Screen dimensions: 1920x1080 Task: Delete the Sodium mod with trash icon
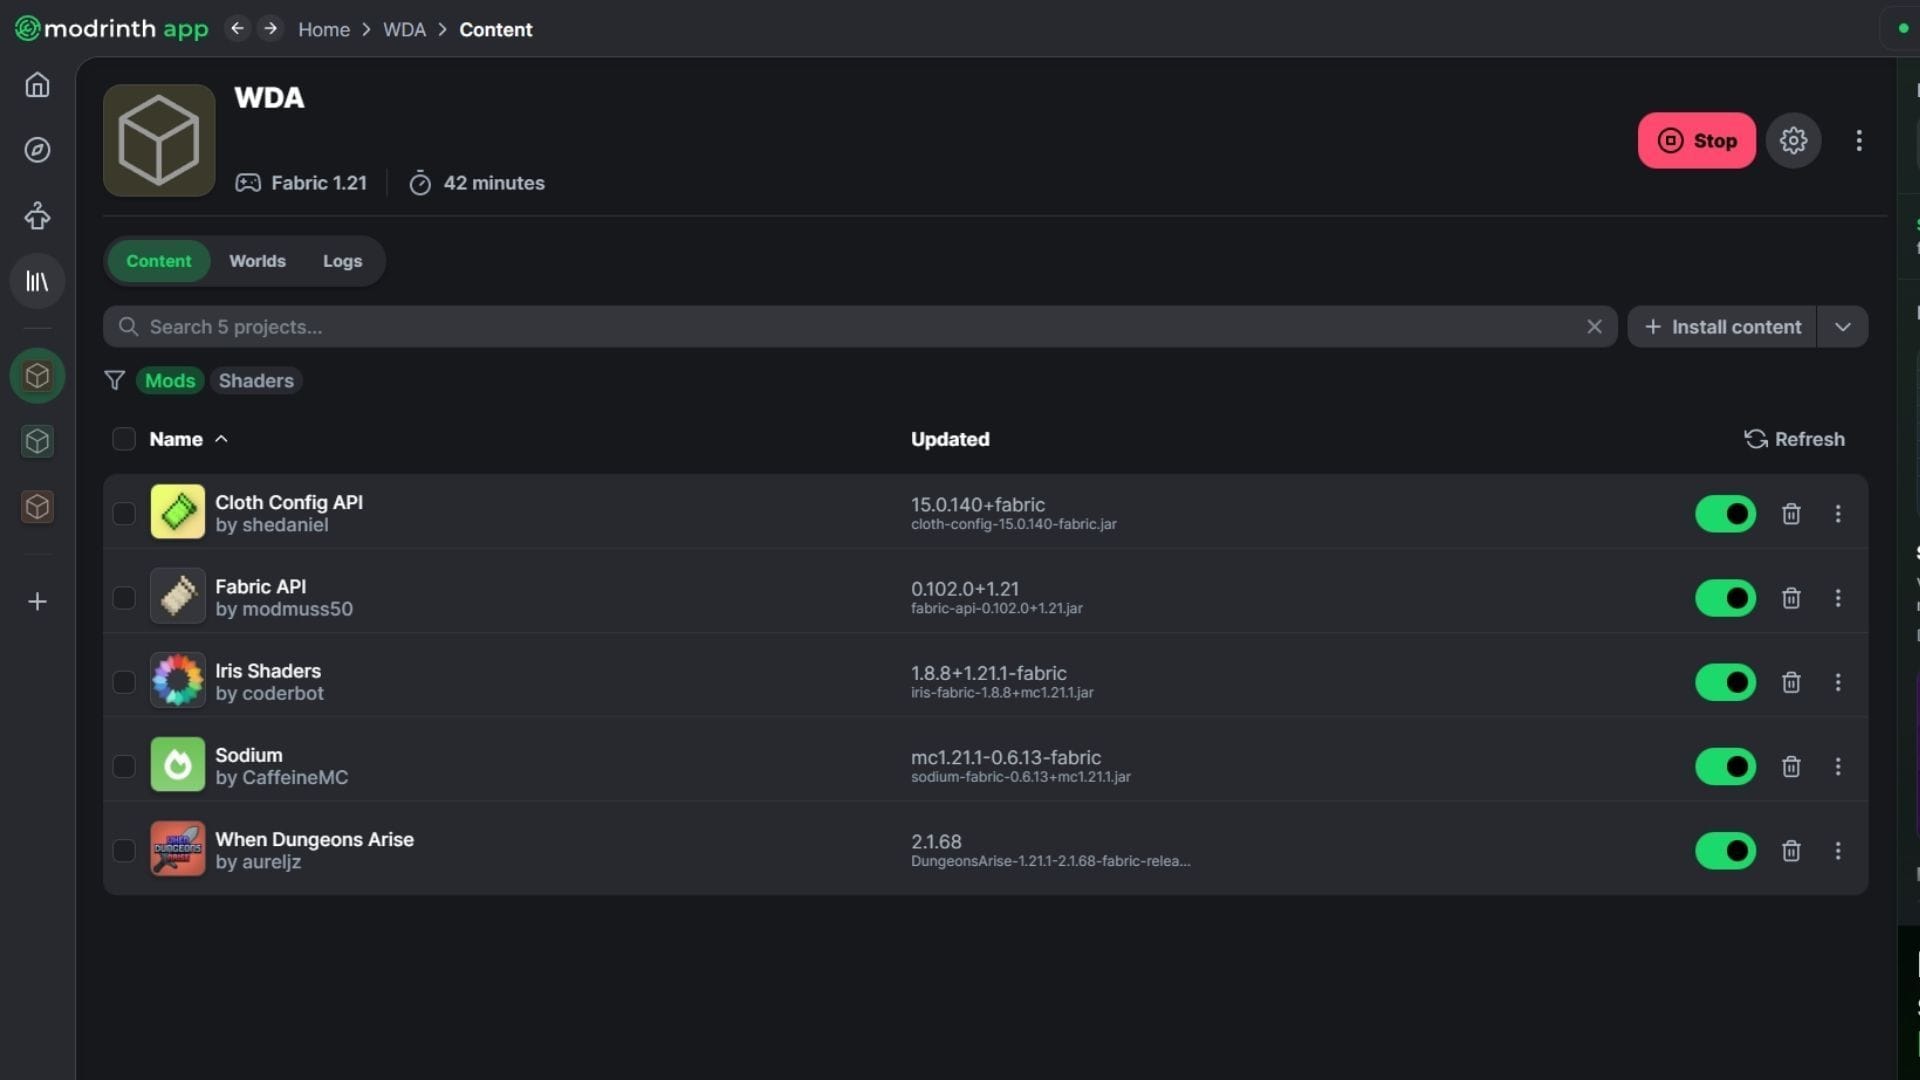coord(1791,767)
